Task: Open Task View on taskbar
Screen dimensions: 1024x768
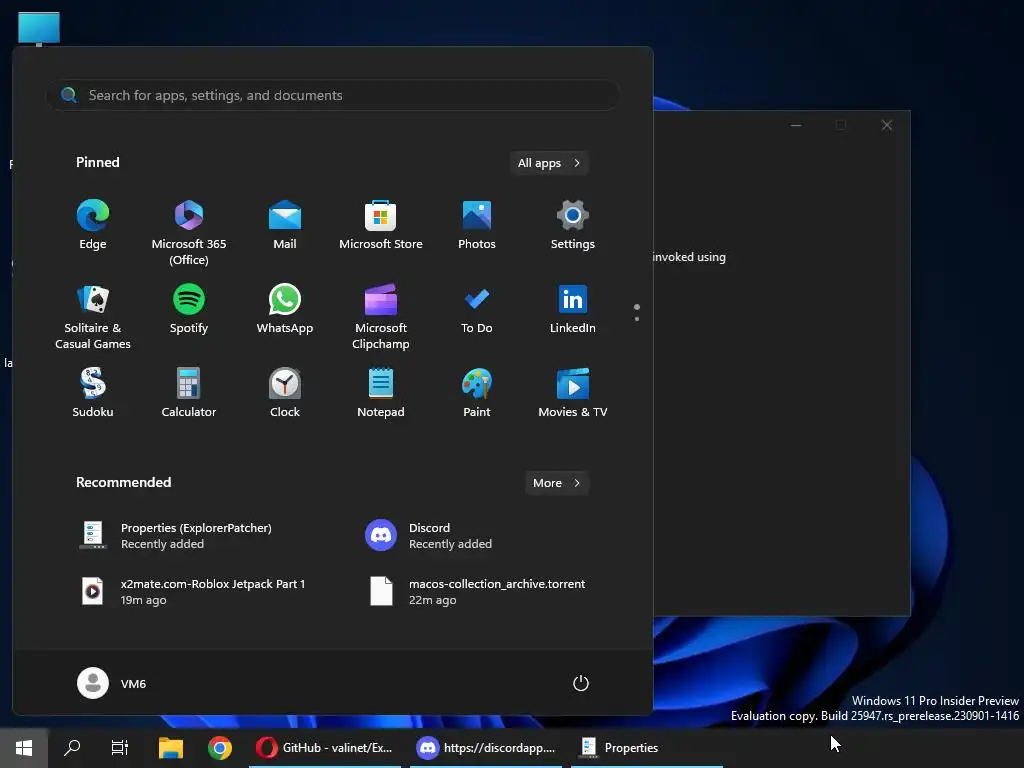Action: tap(120, 748)
